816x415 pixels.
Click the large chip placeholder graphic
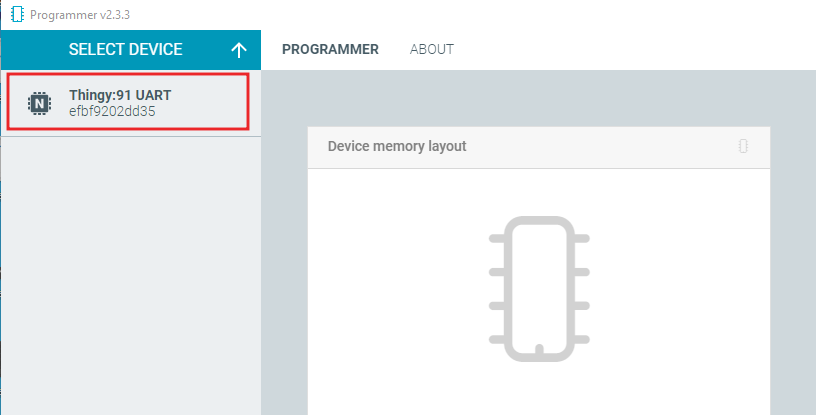[539, 289]
